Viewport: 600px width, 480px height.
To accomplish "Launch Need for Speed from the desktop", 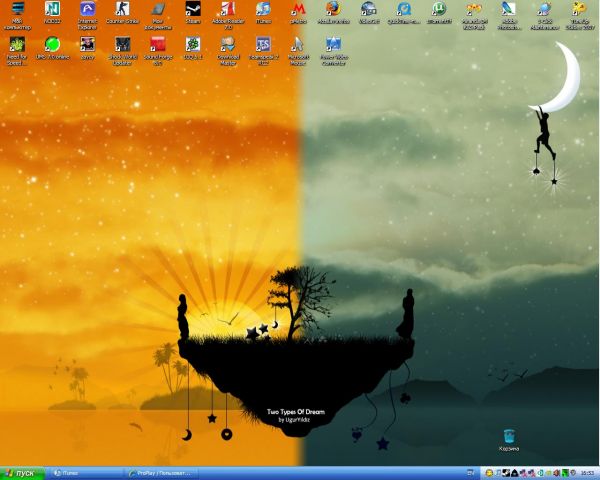I will (x=17, y=45).
